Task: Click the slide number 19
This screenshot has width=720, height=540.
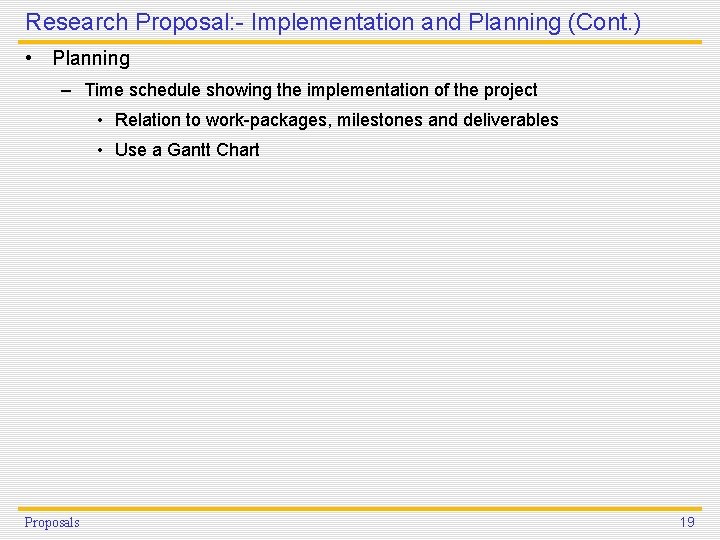Action: point(687,522)
